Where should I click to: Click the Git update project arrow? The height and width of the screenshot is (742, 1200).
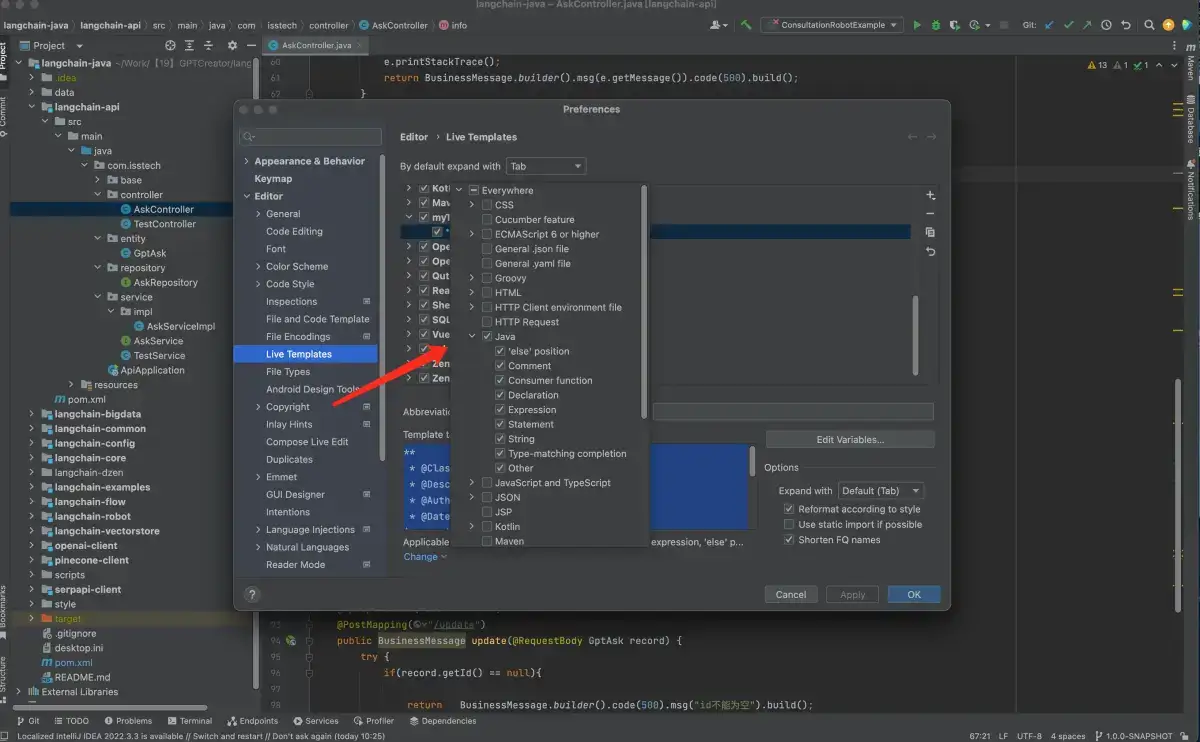coord(1049,25)
